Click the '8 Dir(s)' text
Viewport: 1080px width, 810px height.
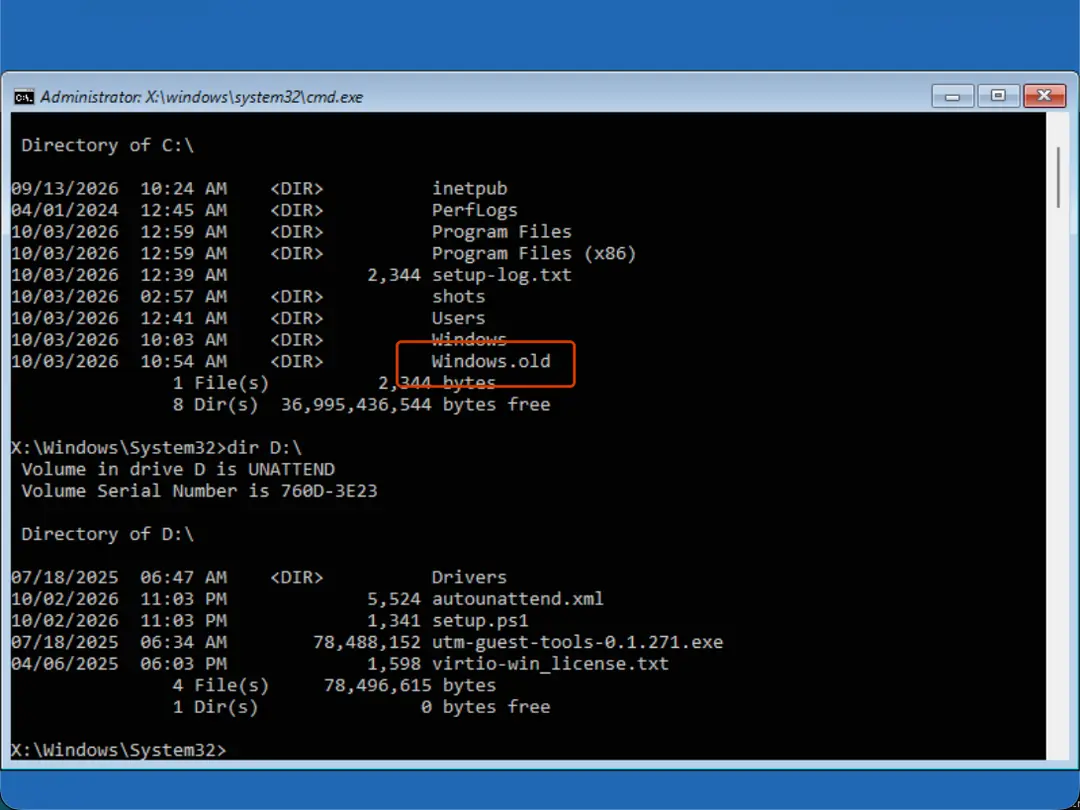point(215,404)
